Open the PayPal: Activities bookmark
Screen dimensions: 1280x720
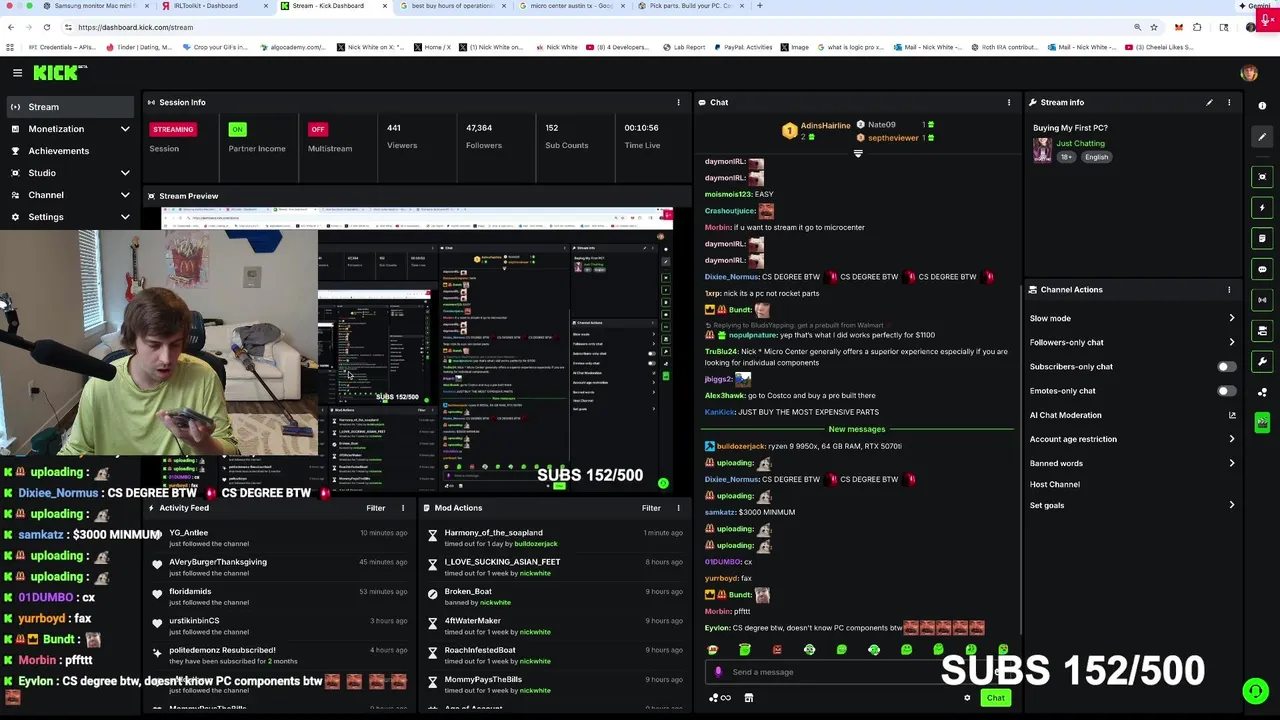click(742, 47)
